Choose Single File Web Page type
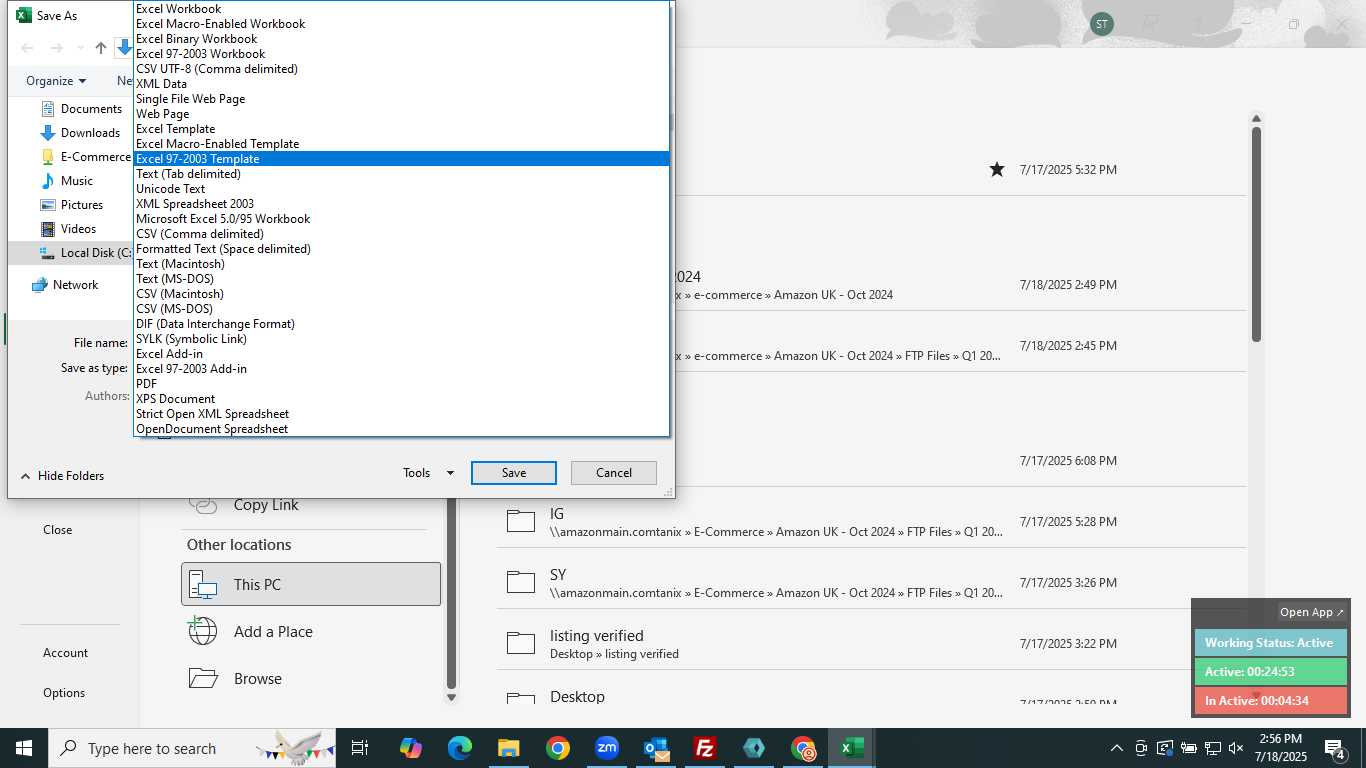Image resolution: width=1366 pixels, height=768 pixels. pyautogui.click(x=401, y=99)
